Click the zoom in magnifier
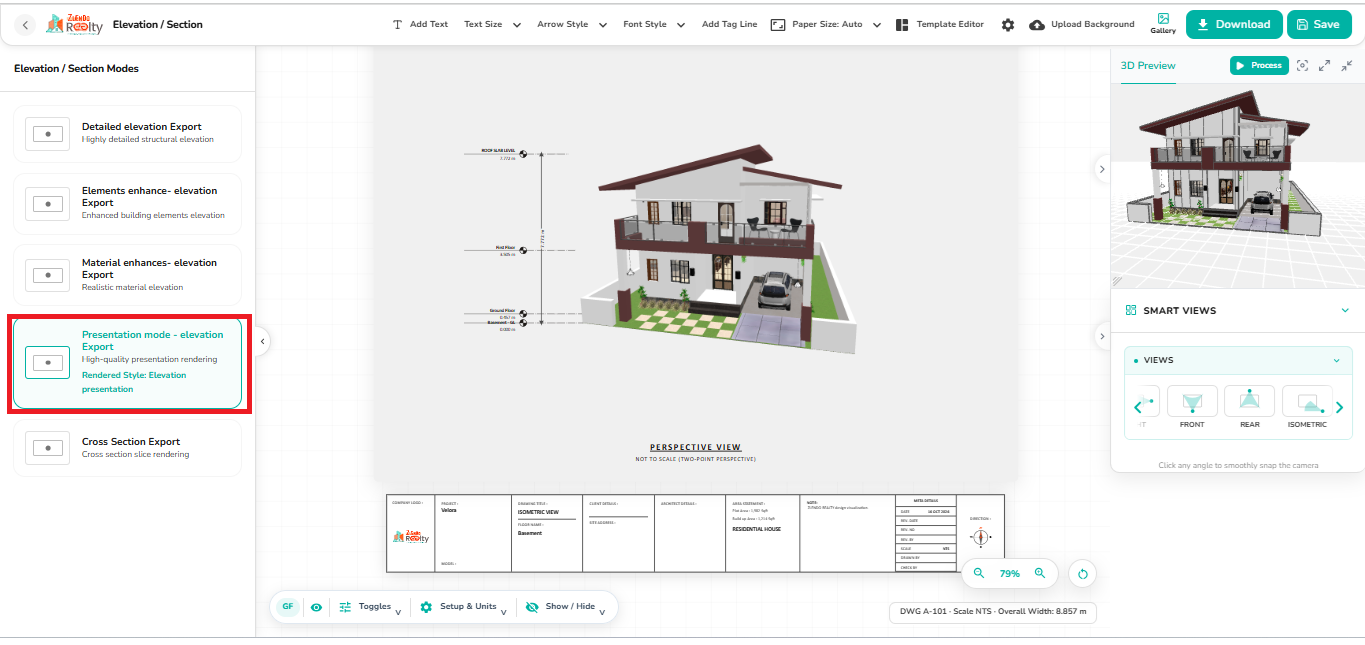The width and height of the screenshot is (1365, 645). 1040,573
